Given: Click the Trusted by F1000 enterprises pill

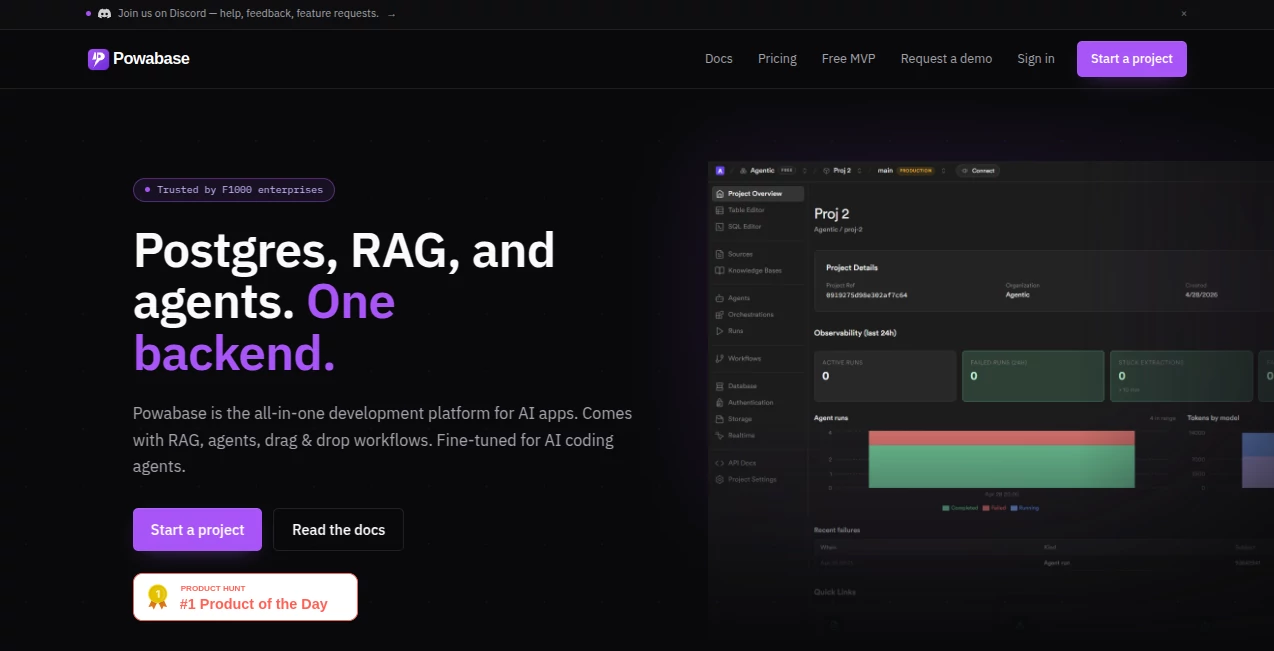Looking at the screenshot, I should pyautogui.click(x=234, y=190).
